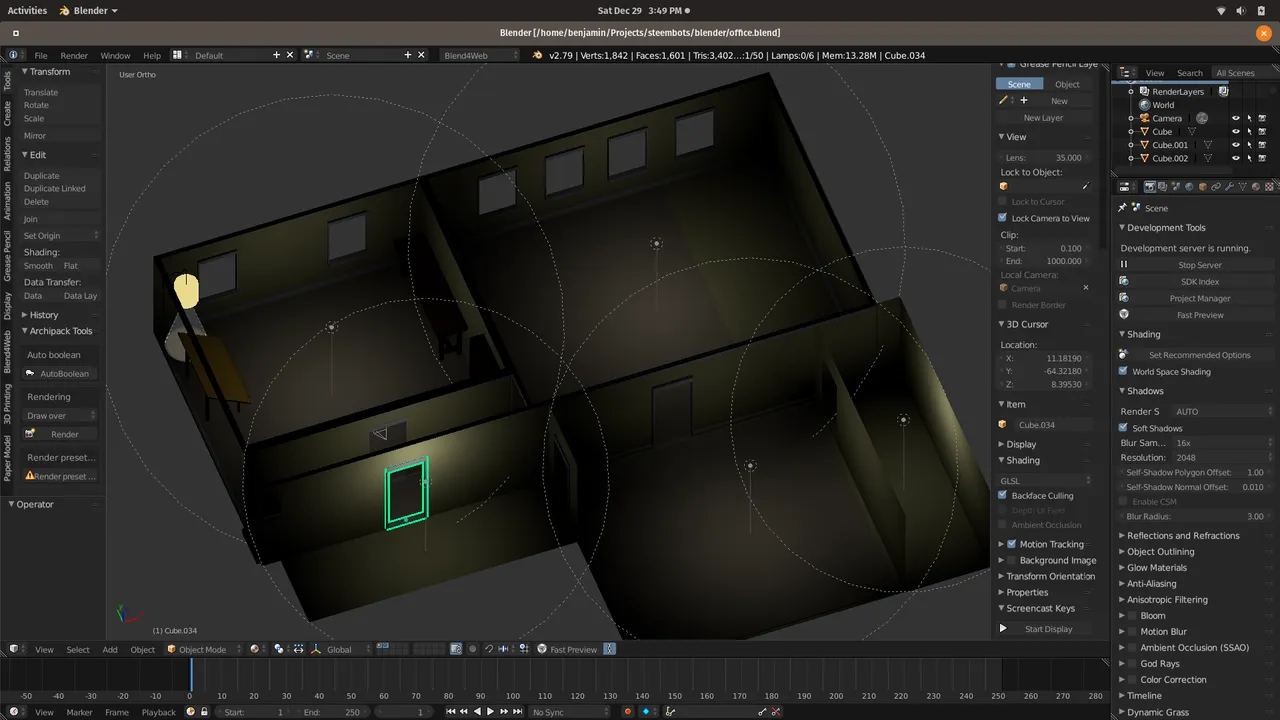This screenshot has height=720, width=1280.
Task: Click the timeline End frame field
Action: coord(333,712)
